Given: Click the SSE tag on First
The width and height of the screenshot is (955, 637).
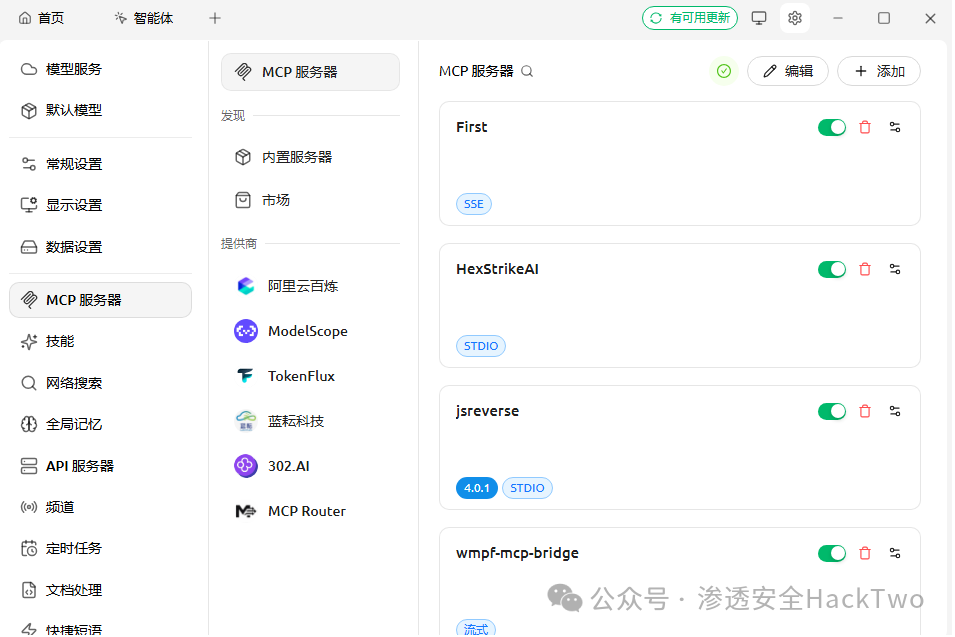Looking at the screenshot, I should (x=474, y=204).
